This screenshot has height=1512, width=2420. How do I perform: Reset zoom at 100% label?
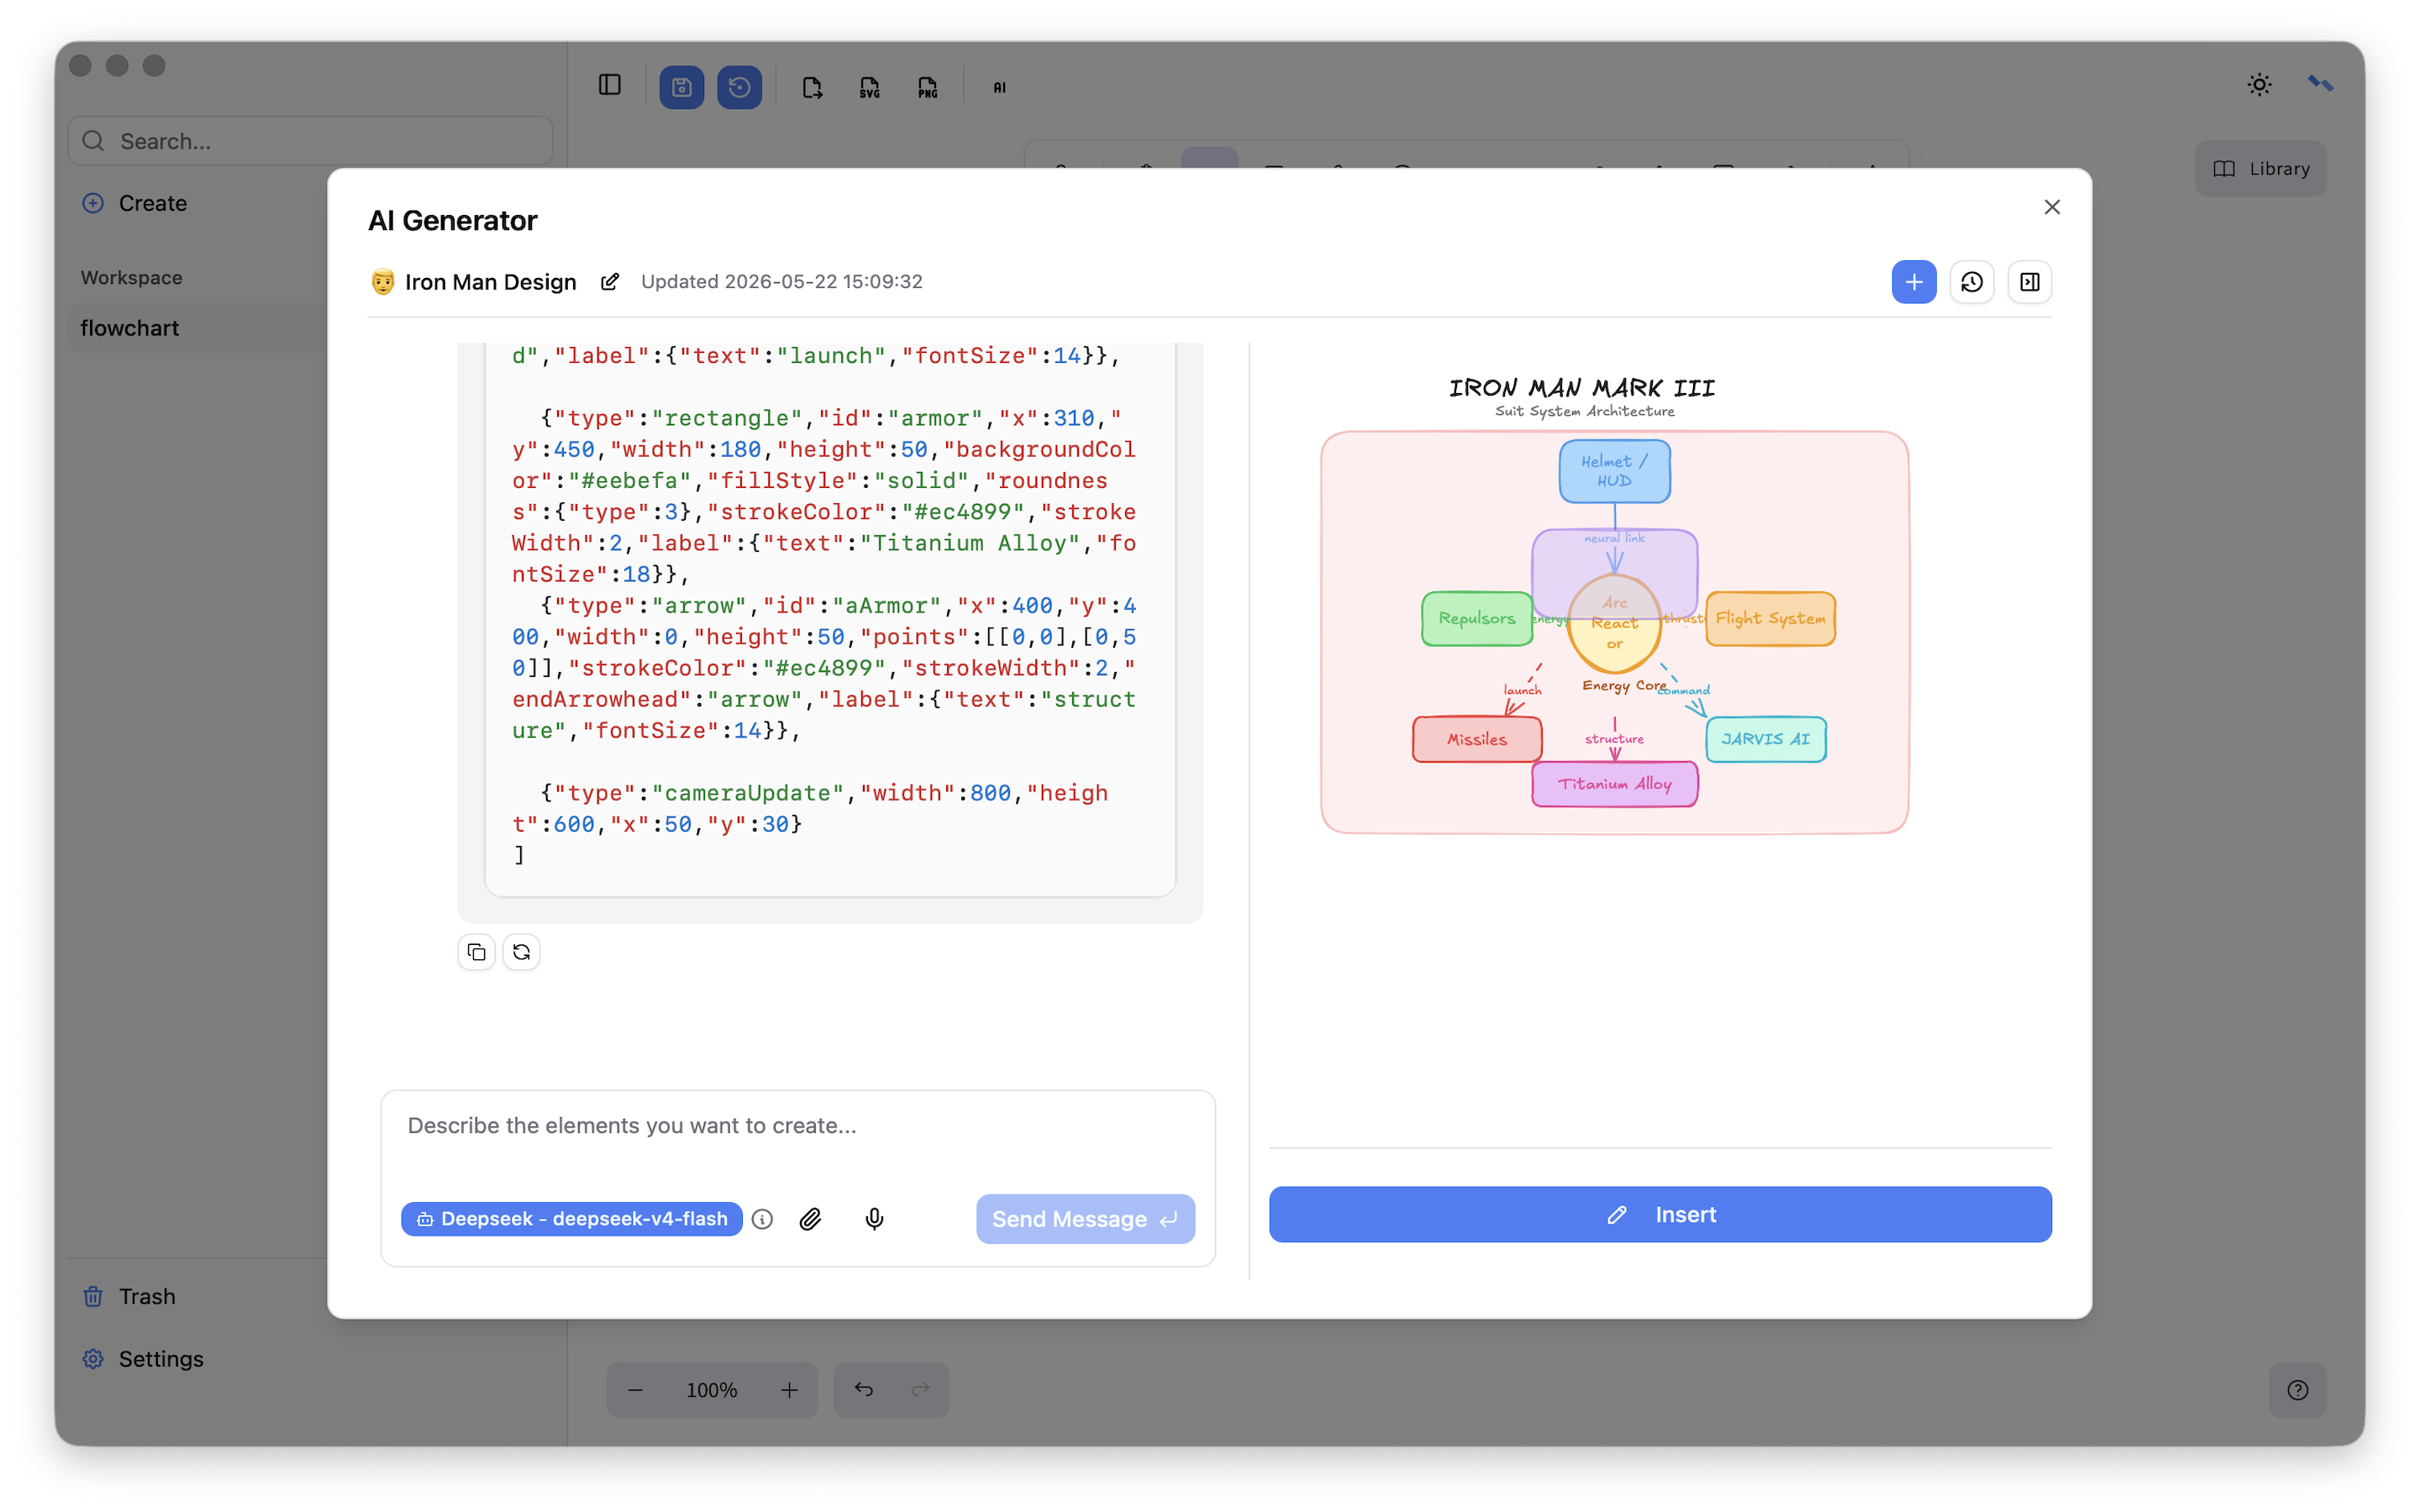[x=712, y=1390]
